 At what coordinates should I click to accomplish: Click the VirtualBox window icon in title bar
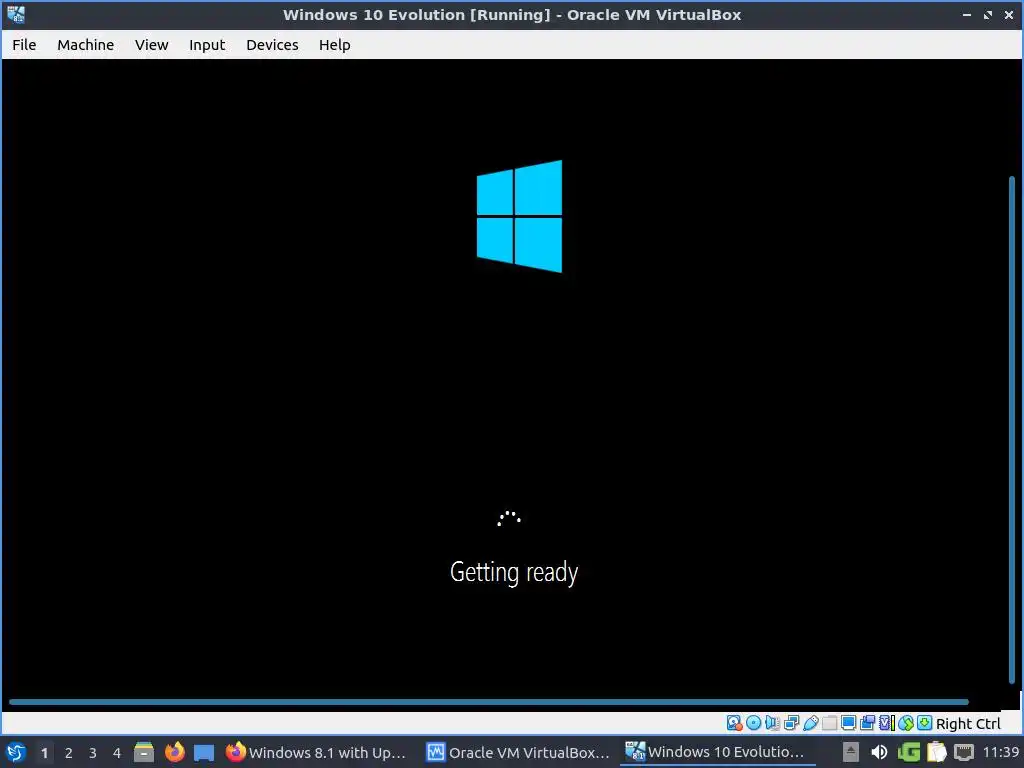pos(16,14)
